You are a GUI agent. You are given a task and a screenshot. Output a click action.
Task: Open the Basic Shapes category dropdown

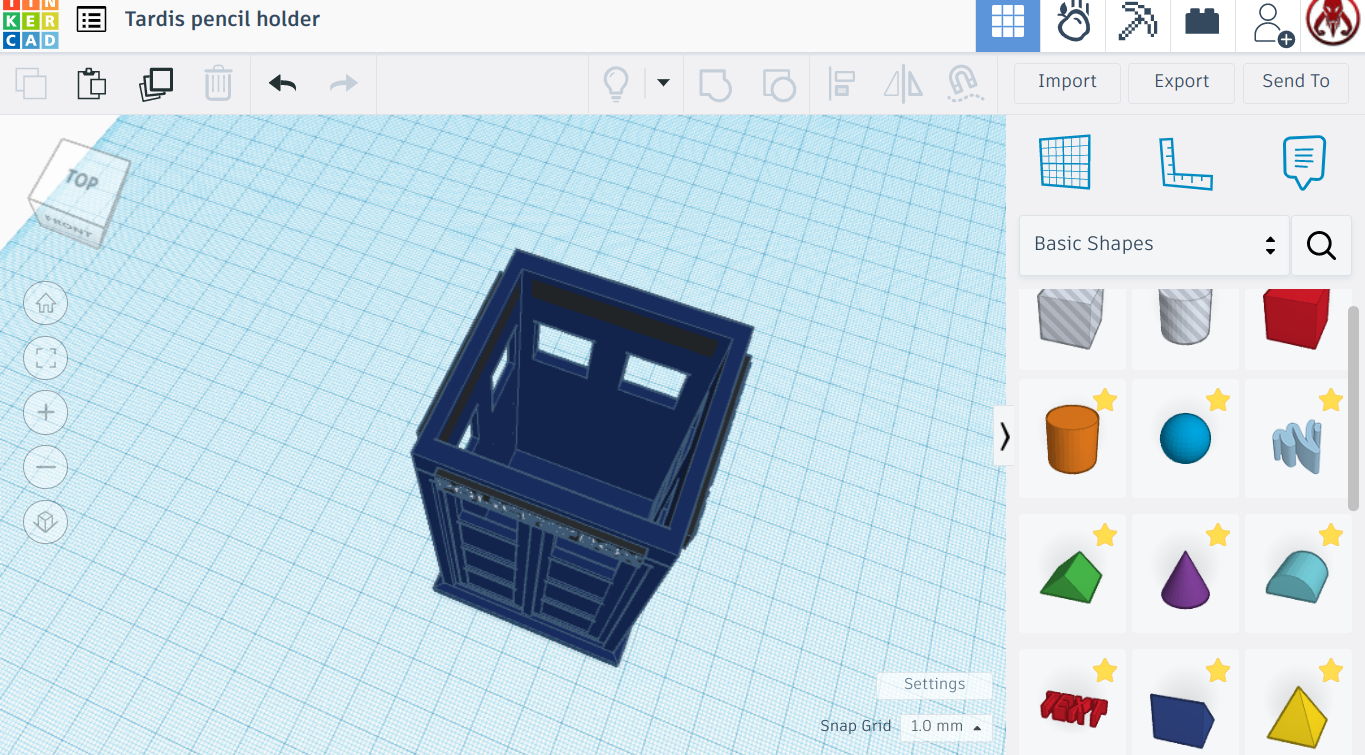tap(1154, 244)
